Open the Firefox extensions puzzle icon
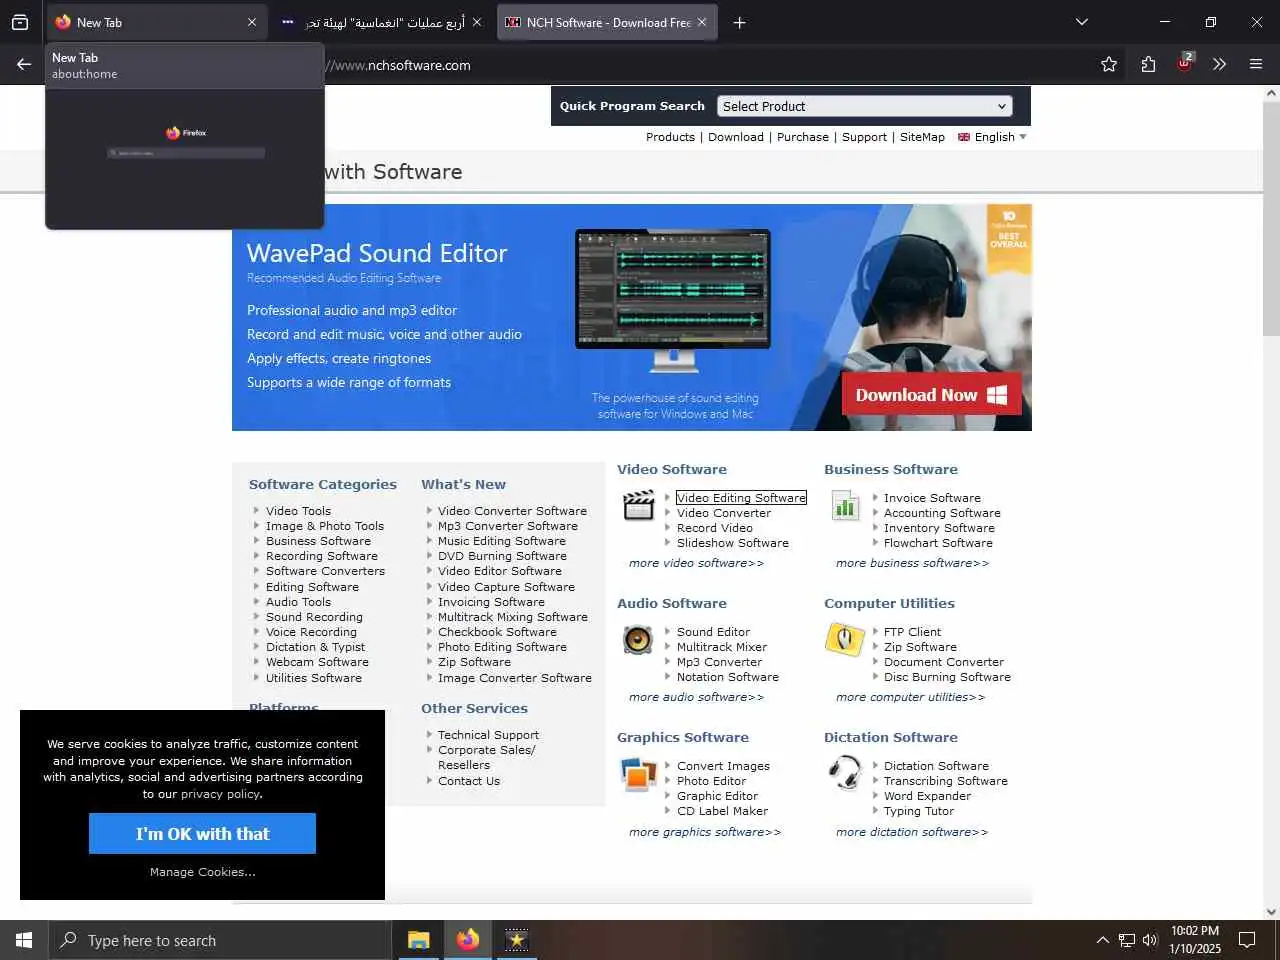 (1148, 64)
